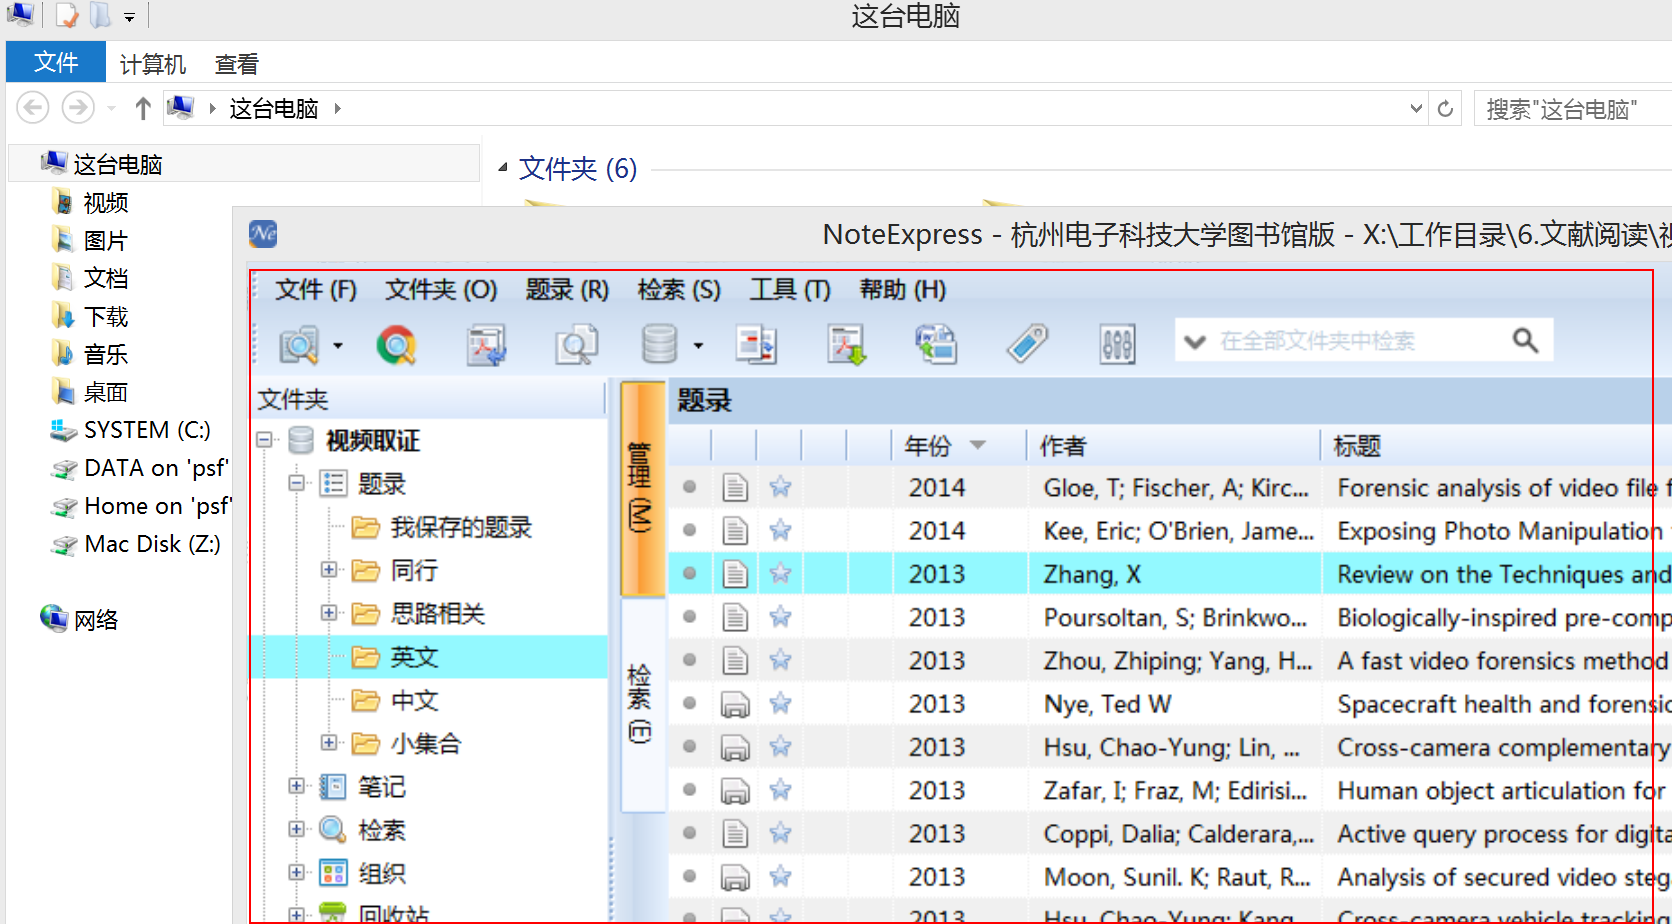Image resolution: width=1672 pixels, height=924 pixels.
Task: Click the document icon in the Gloe, T row
Action: [735, 488]
